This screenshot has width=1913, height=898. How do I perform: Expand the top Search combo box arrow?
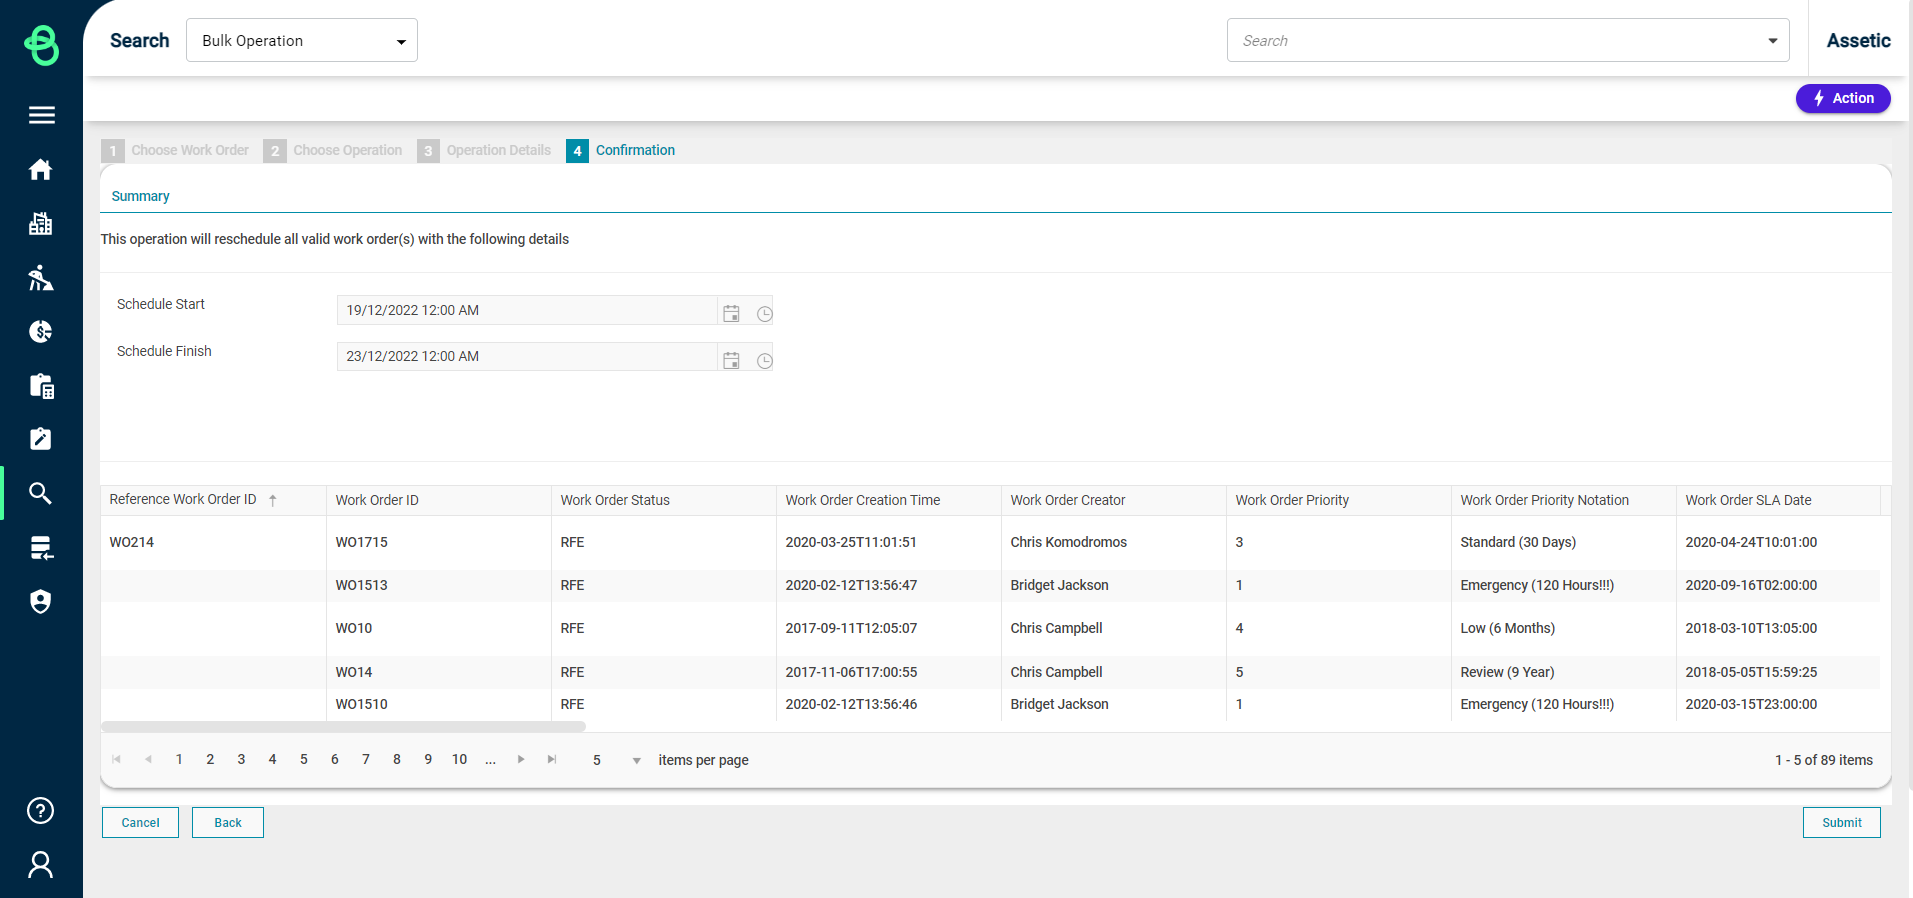pos(1772,41)
